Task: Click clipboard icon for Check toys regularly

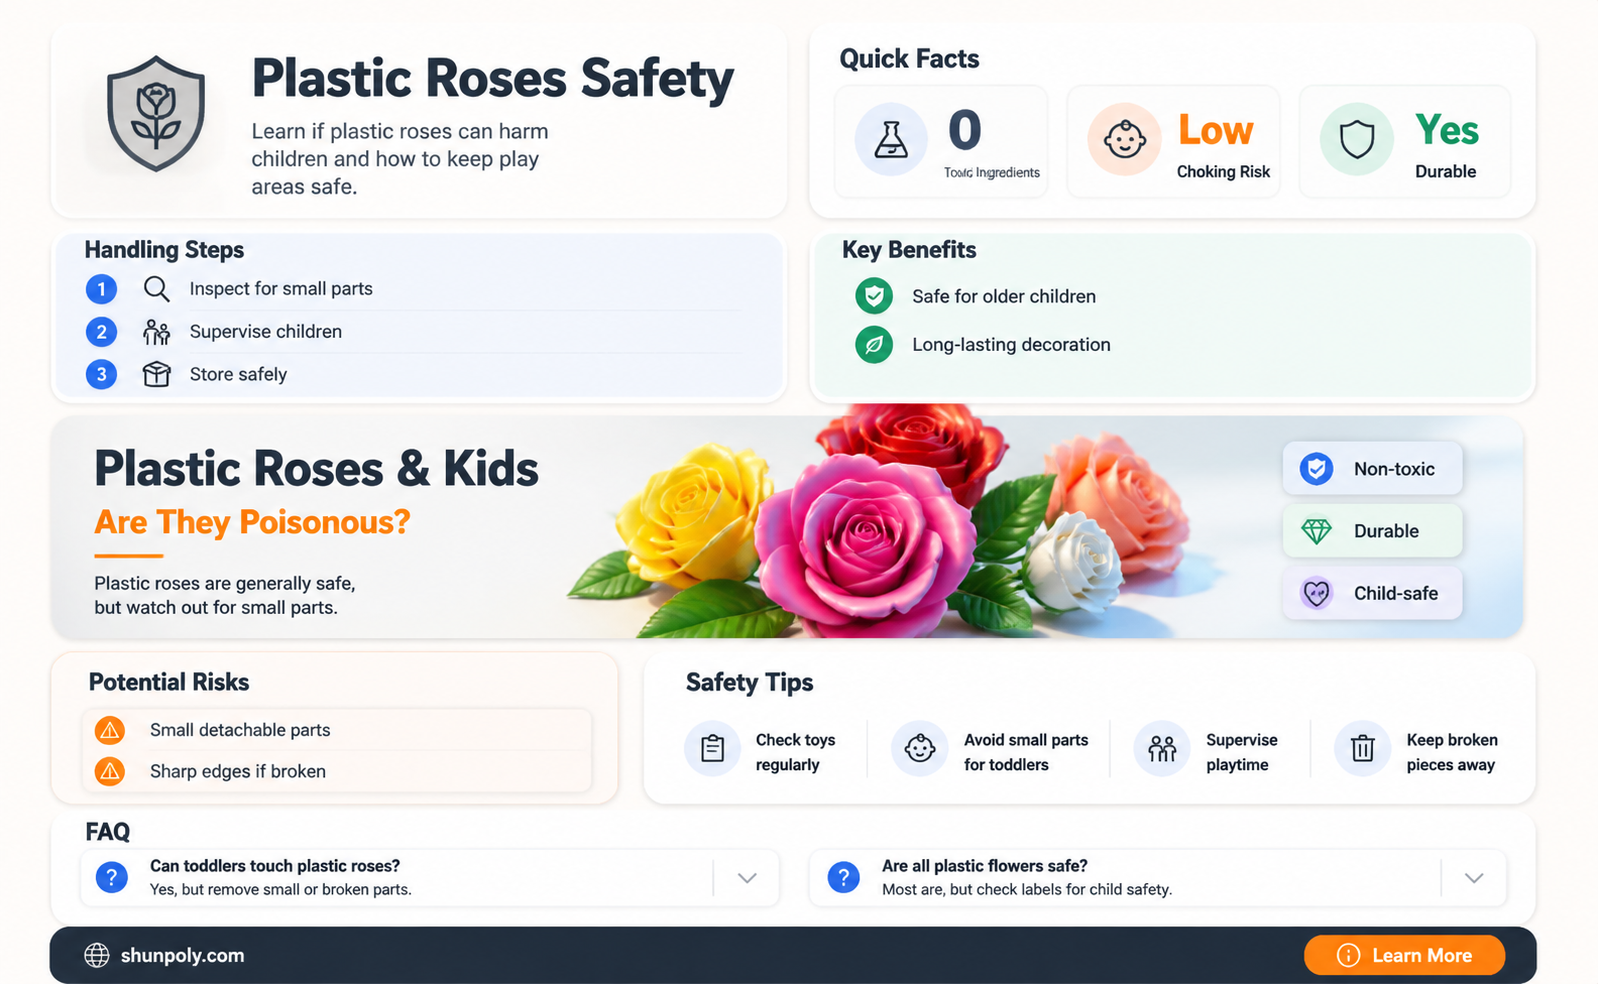Action: click(712, 748)
